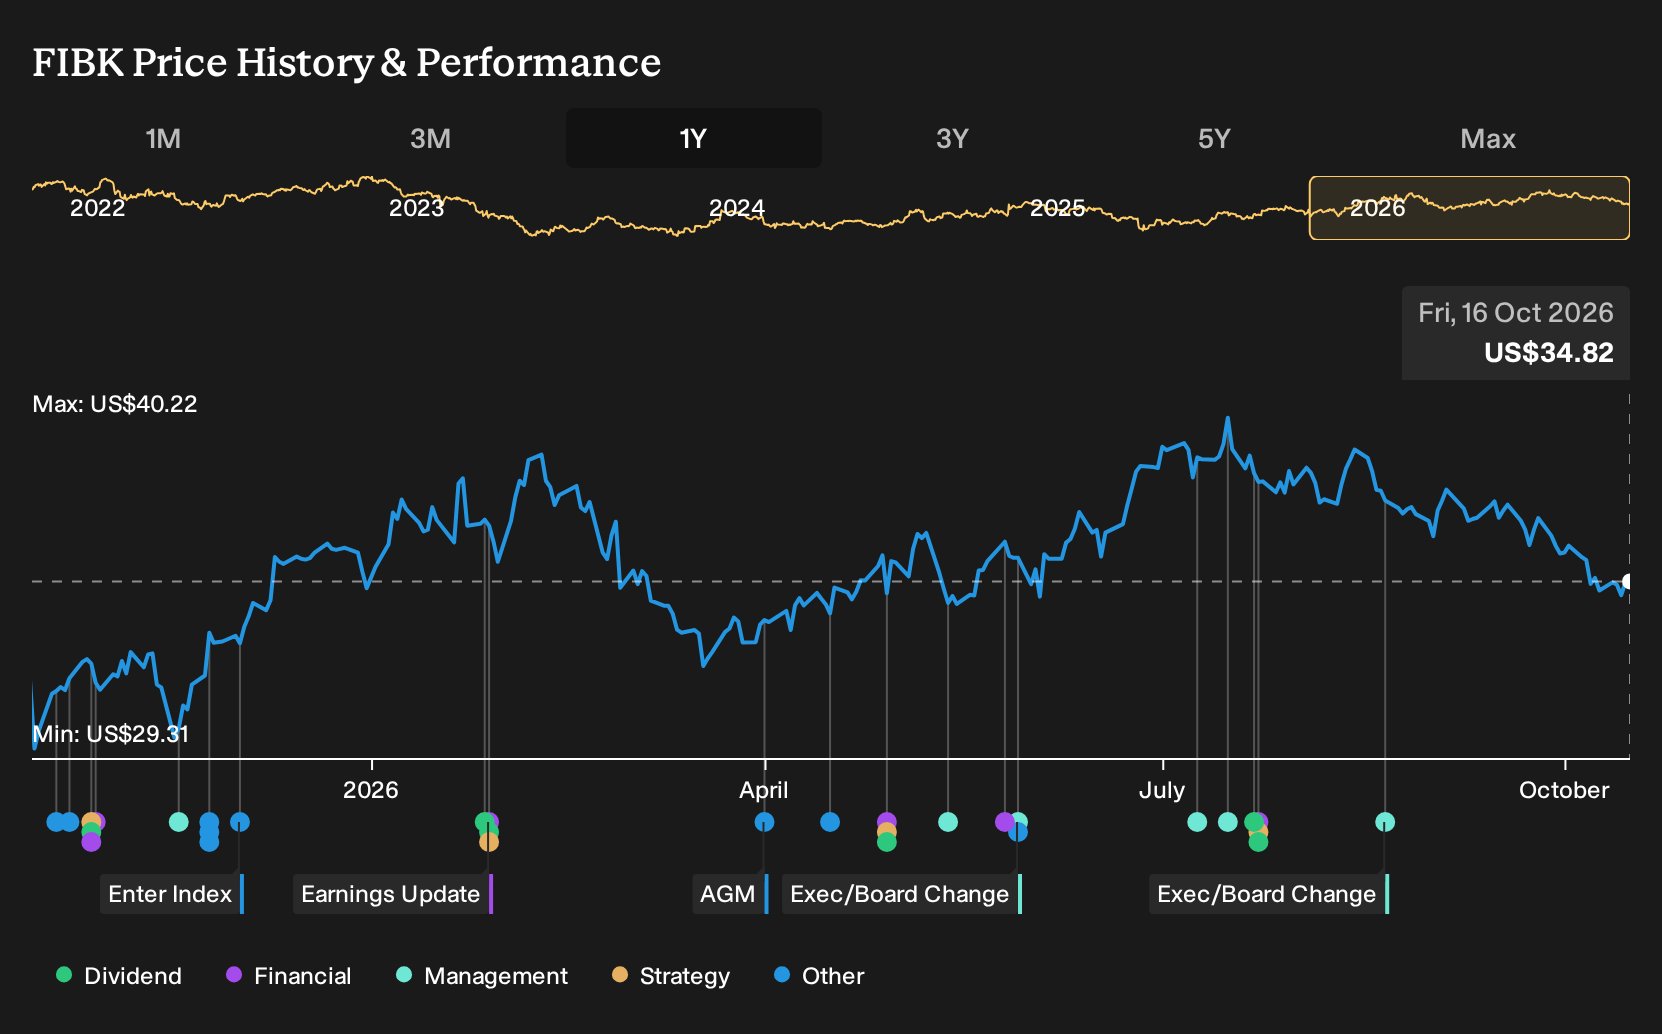
Task: Click the 2024 label in overview chart
Action: (x=737, y=208)
